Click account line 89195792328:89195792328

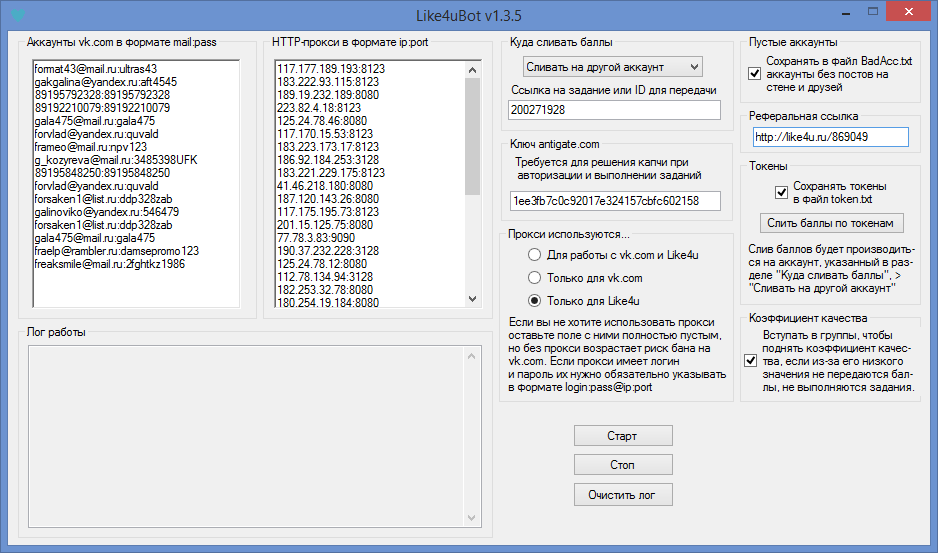(x=102, y=95)
